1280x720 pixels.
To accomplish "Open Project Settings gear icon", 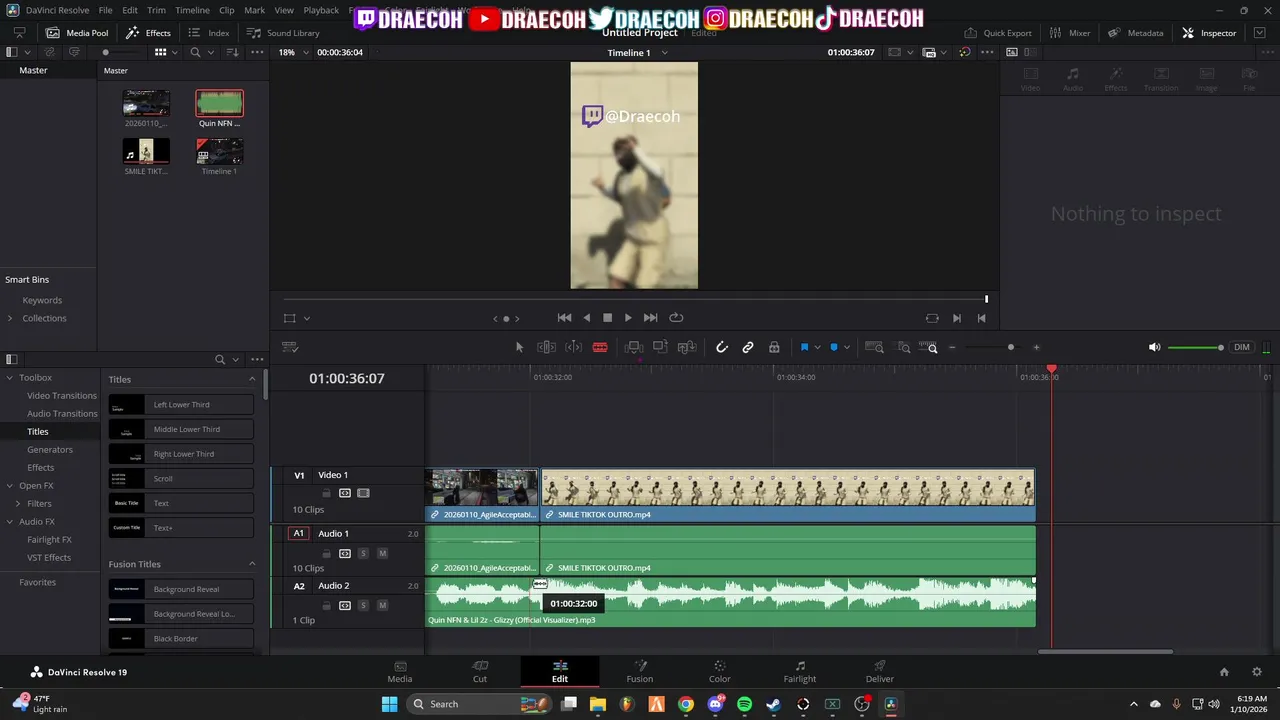I will (1257, 672).
